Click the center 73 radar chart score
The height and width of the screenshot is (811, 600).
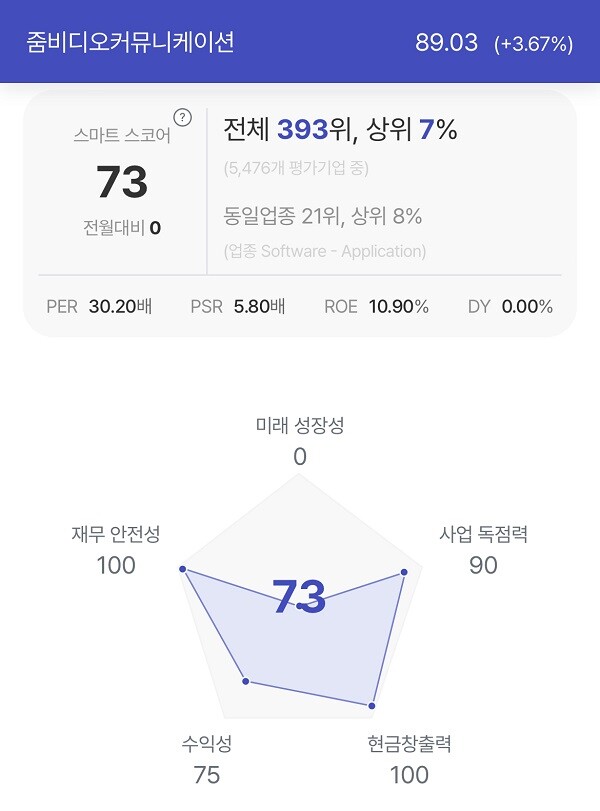pyautogui.click(x=299, y=596)
